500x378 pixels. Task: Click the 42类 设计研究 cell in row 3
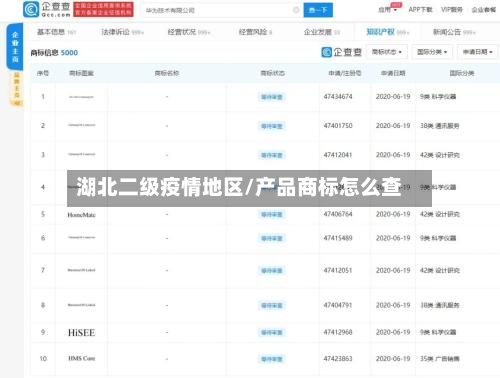pos(439,155)
